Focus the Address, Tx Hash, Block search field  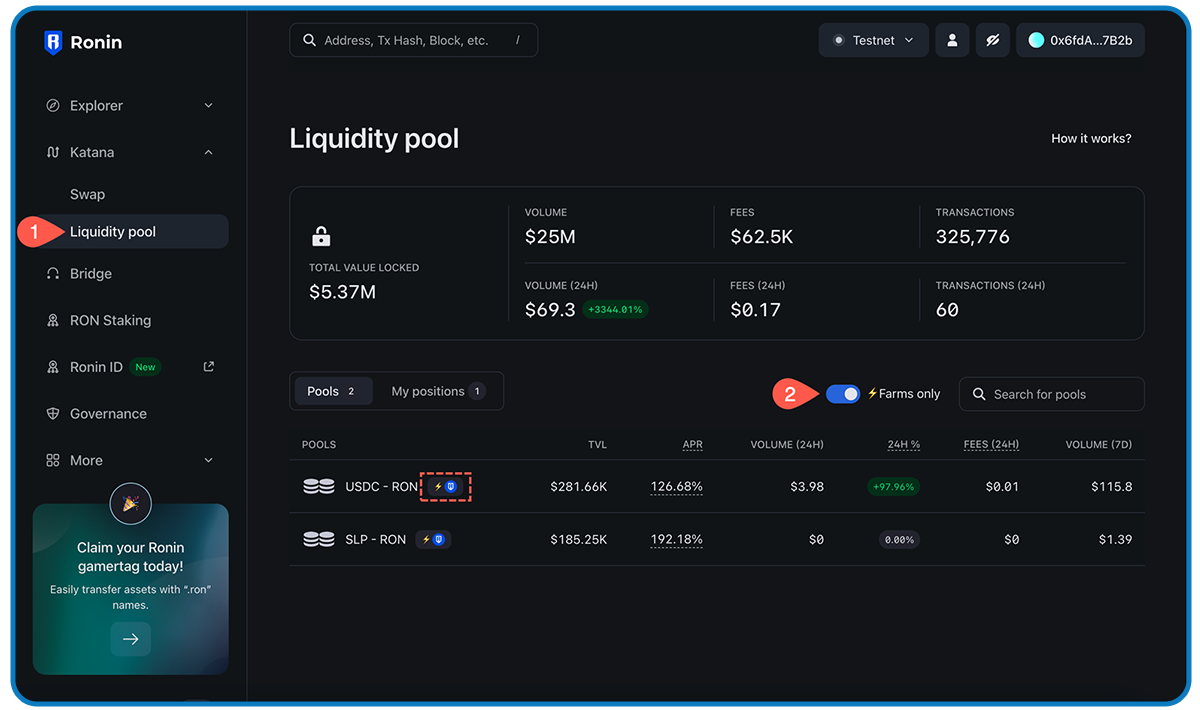pos(414,40)
